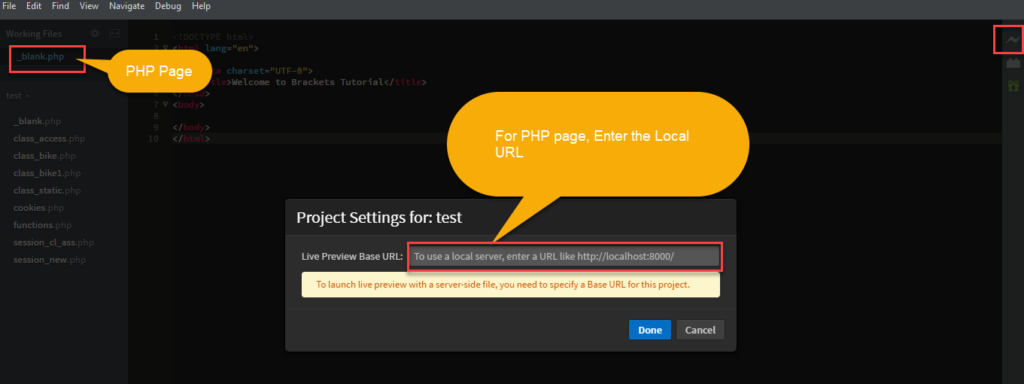1024x384 pixels.
Task: Click the Working Files heading
Action: (x=34, y=33)
